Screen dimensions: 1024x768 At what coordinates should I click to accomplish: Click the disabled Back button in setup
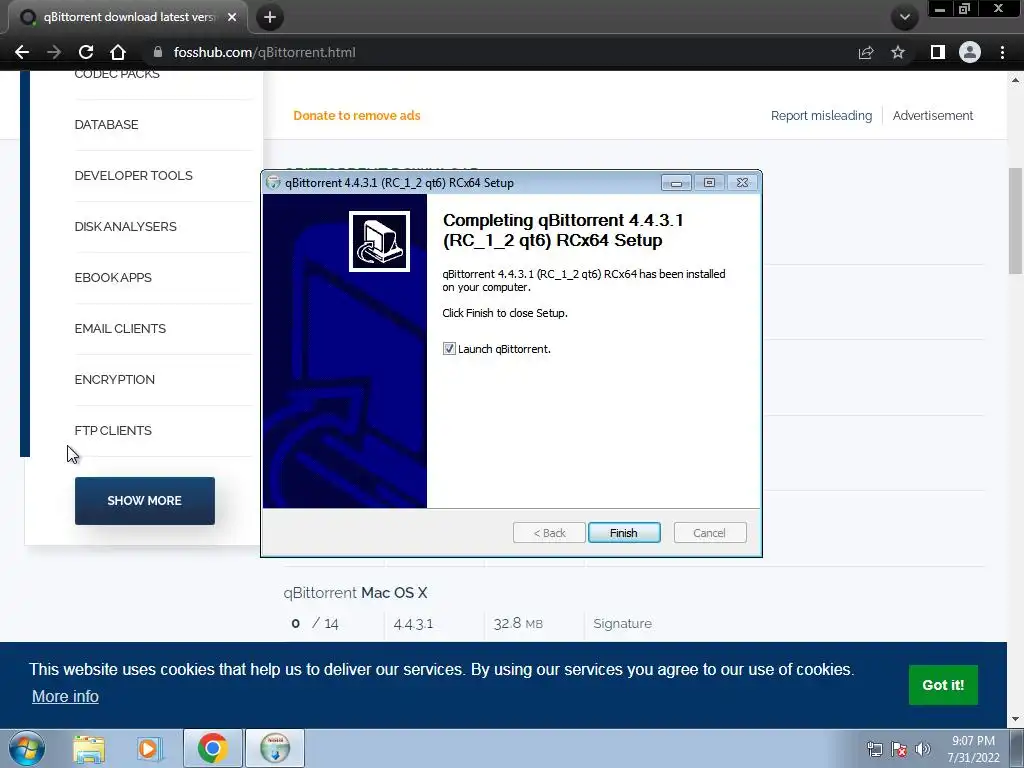(549, 533)
